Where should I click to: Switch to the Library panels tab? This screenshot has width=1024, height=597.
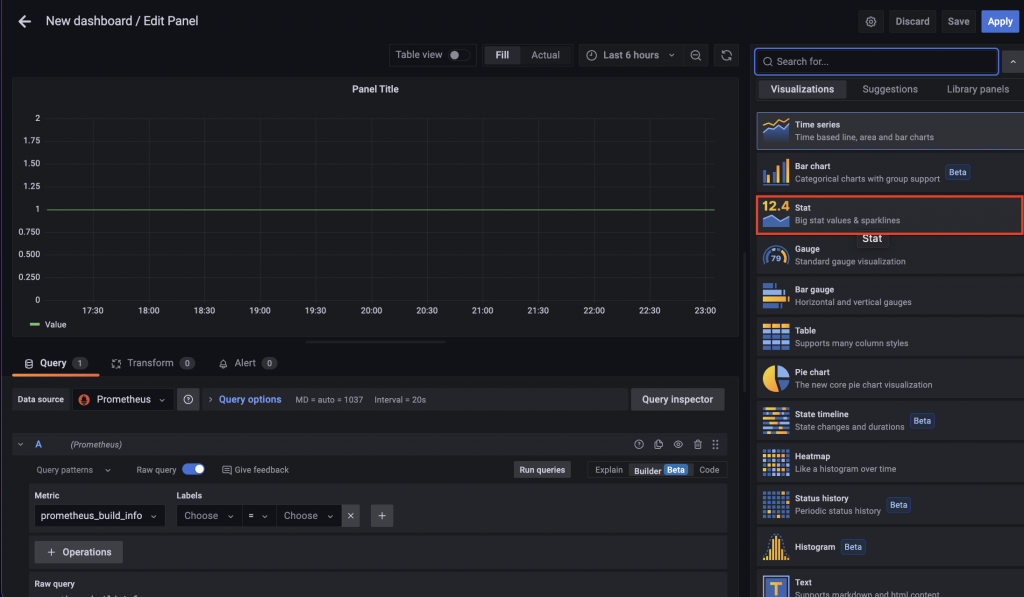point(978,89)
